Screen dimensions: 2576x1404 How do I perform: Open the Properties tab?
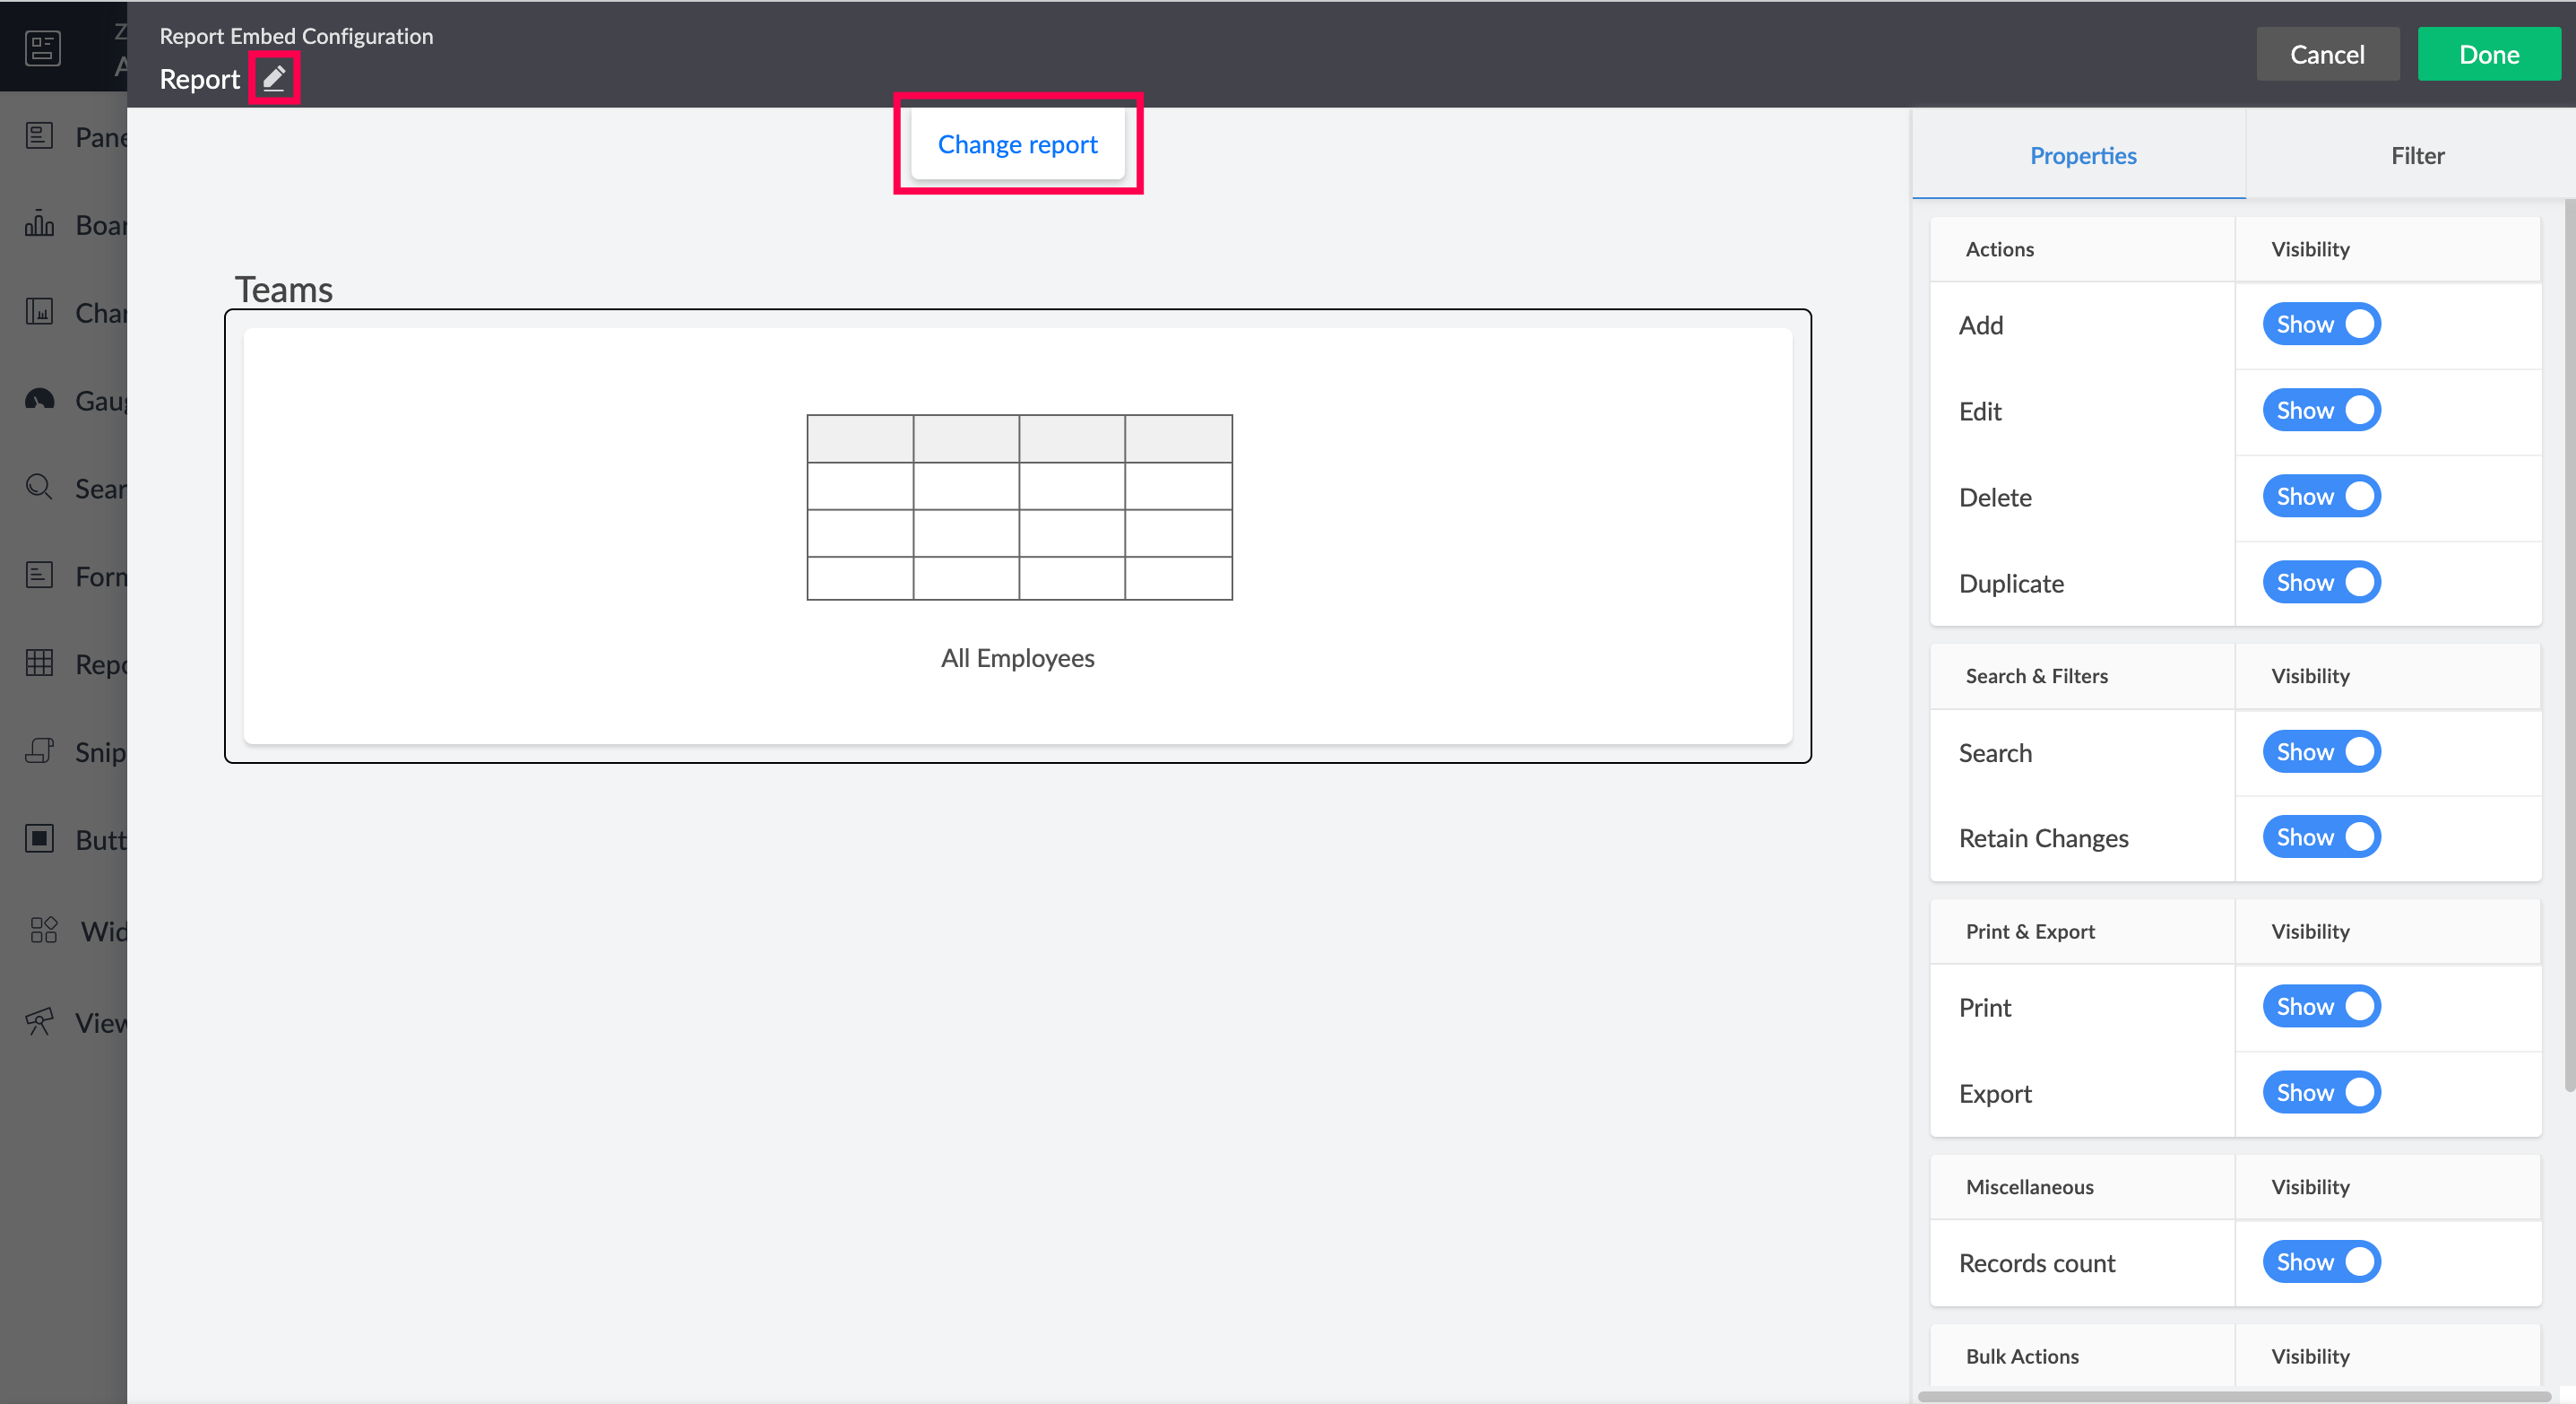[2082, 155]
